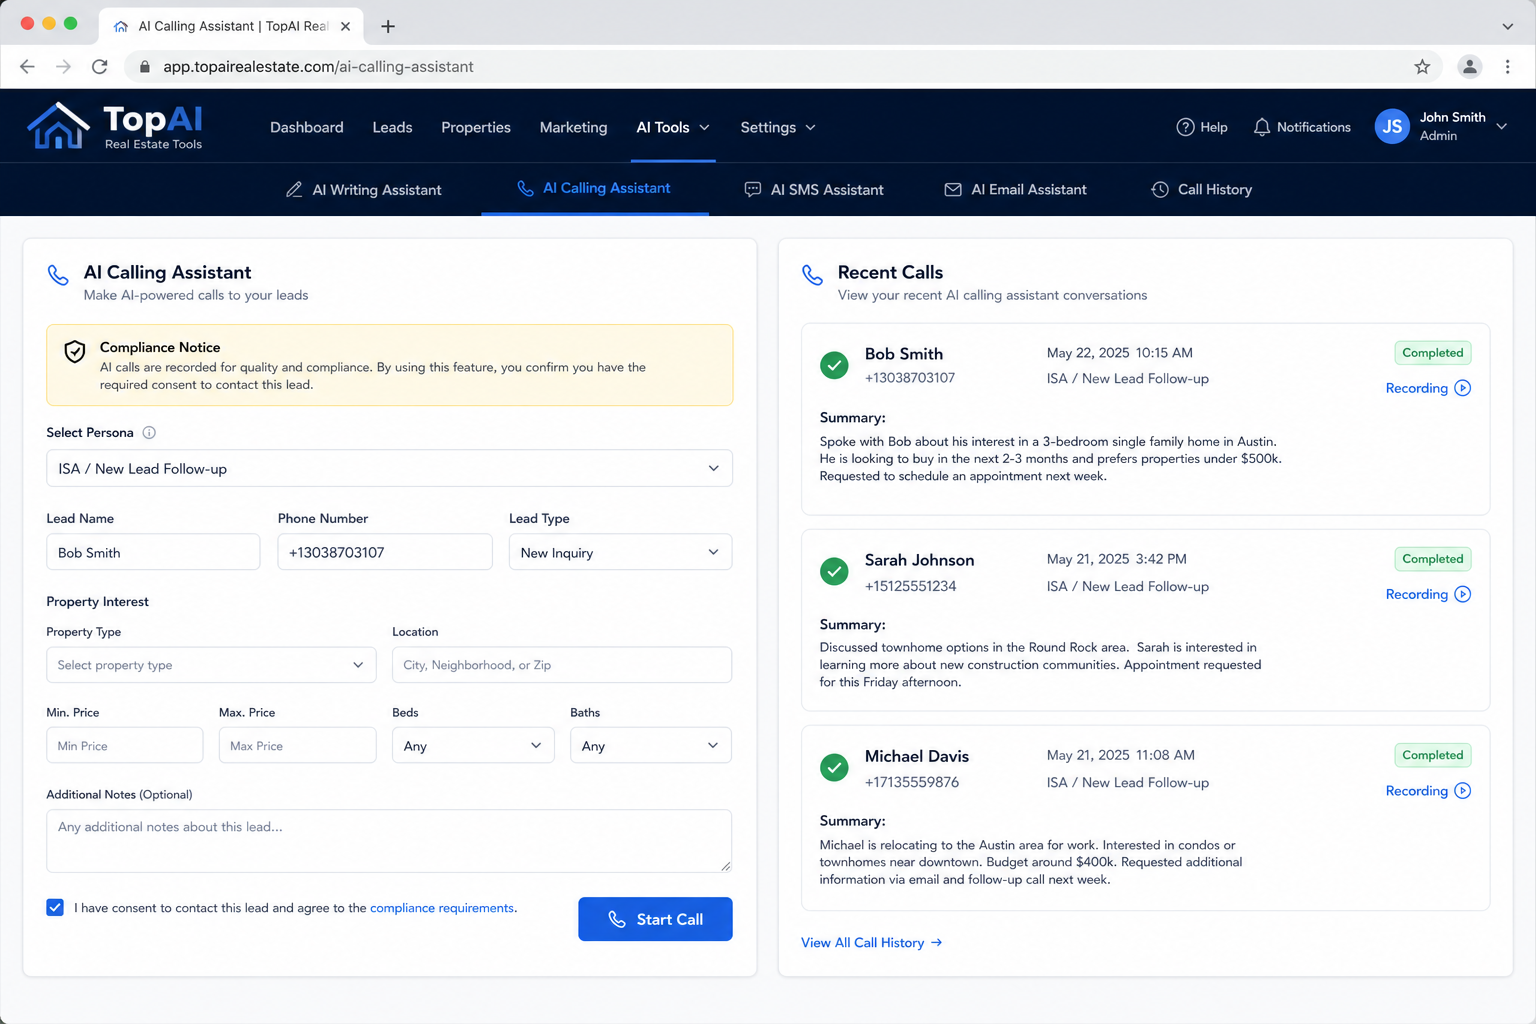The image size is (1536, 1024).
Task: Click the Phone Number input field
Action: (x=385, y=552)
